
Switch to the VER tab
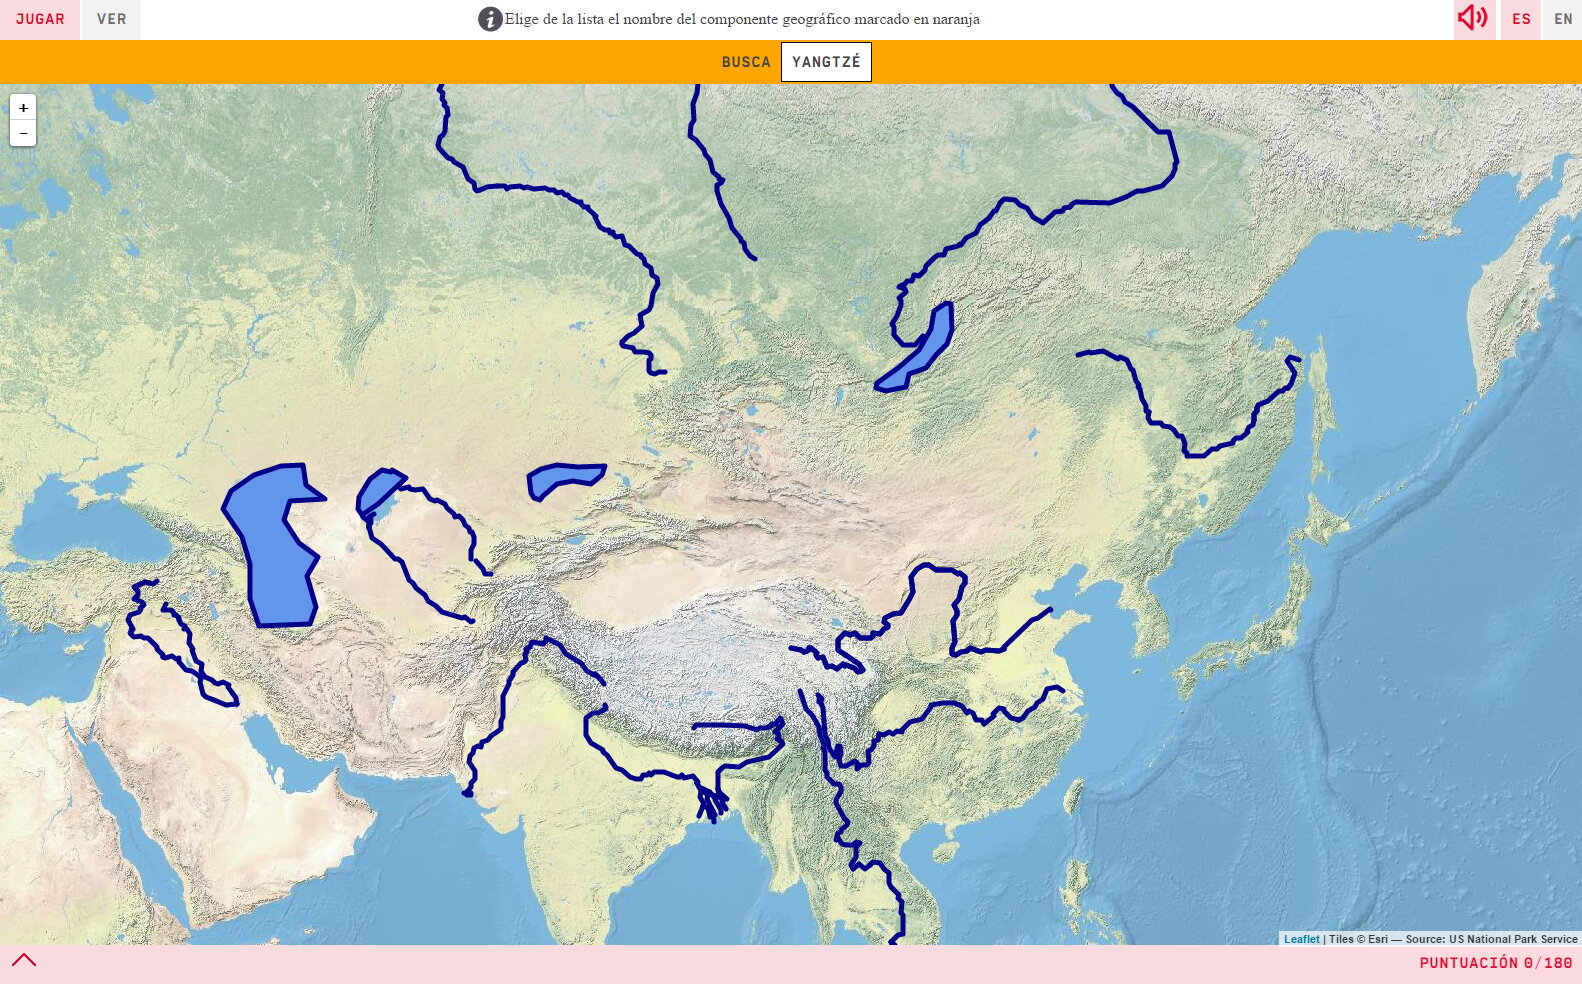point(111,19)
